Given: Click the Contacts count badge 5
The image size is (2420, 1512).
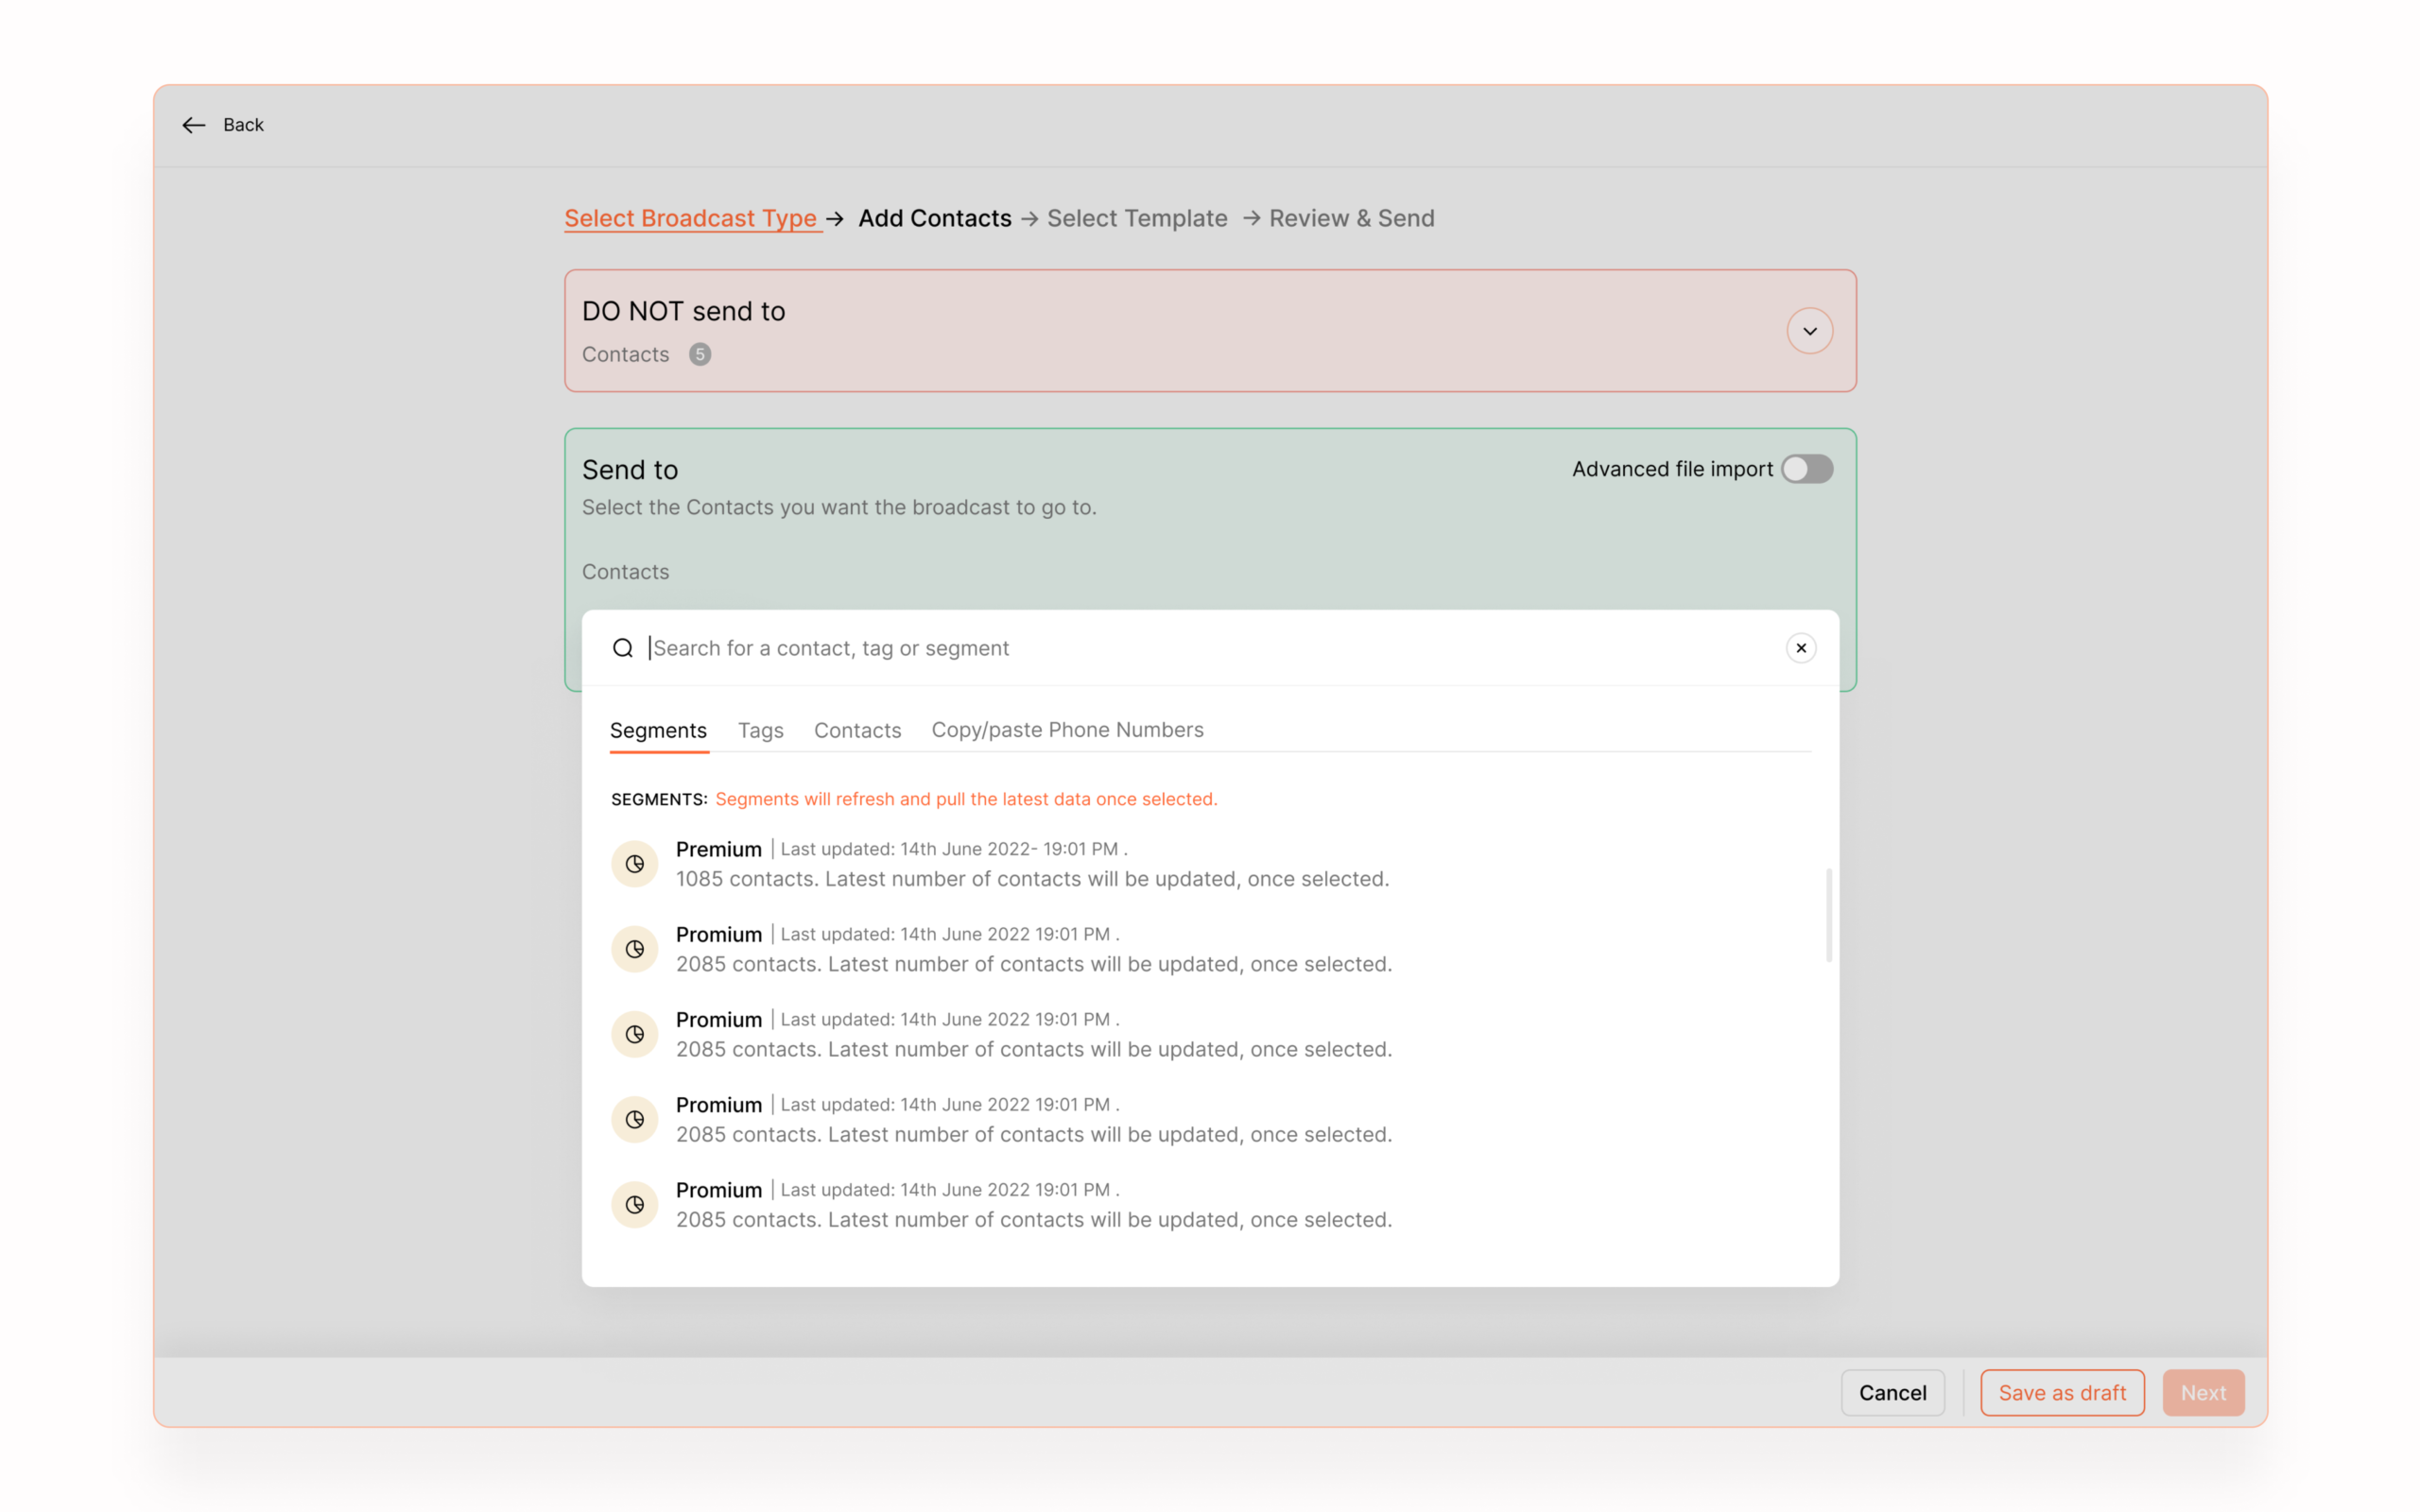Looking at the screenshot, I should click(700, 354).
